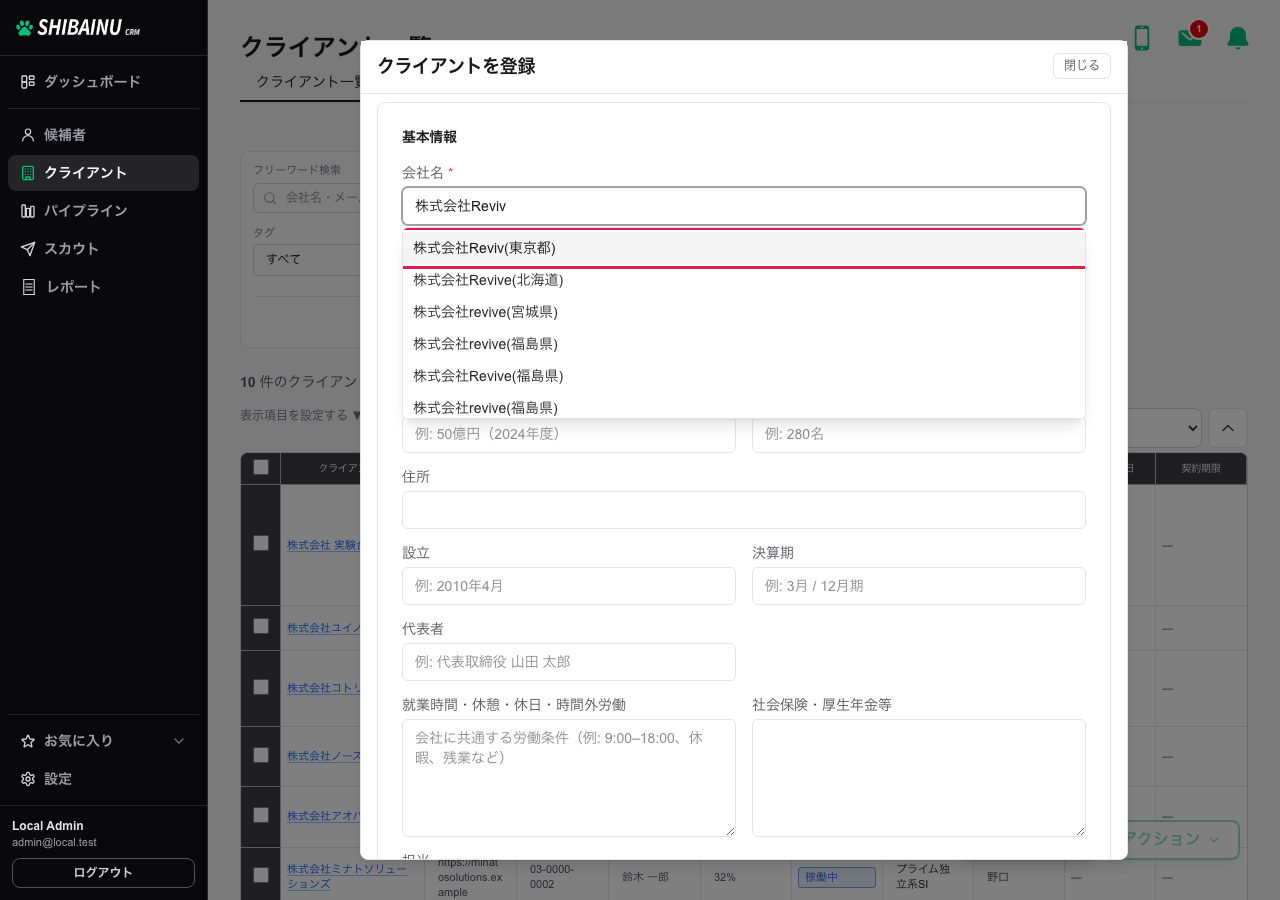Click the employee count field with 280名 placeholder

[x=918, y=434]
